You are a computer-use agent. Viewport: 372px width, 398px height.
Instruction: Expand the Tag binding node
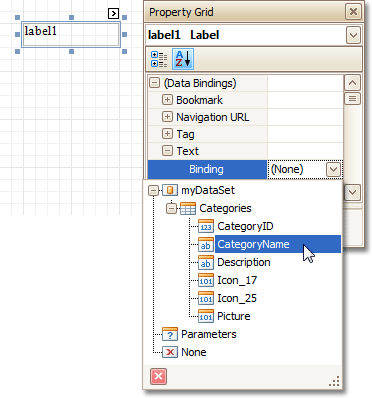pyautogui.click(x=167, y=134)
